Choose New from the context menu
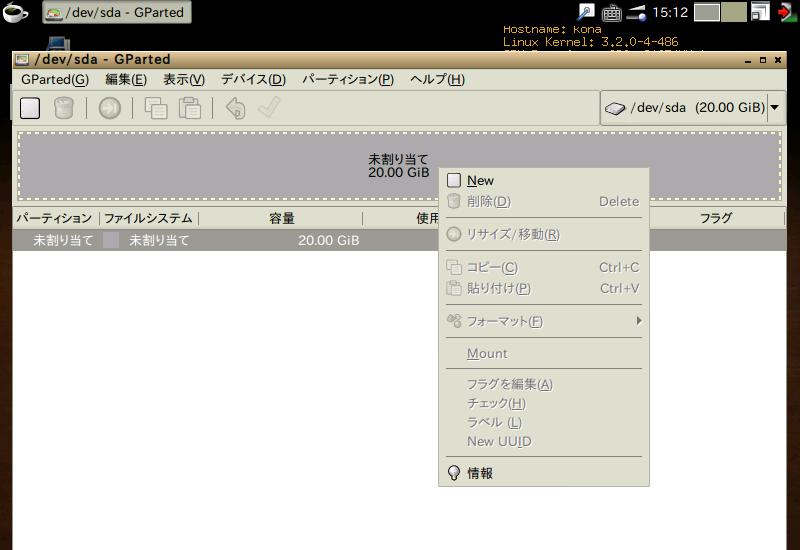Viewport: 800px width, 550px height. [544, 181]
